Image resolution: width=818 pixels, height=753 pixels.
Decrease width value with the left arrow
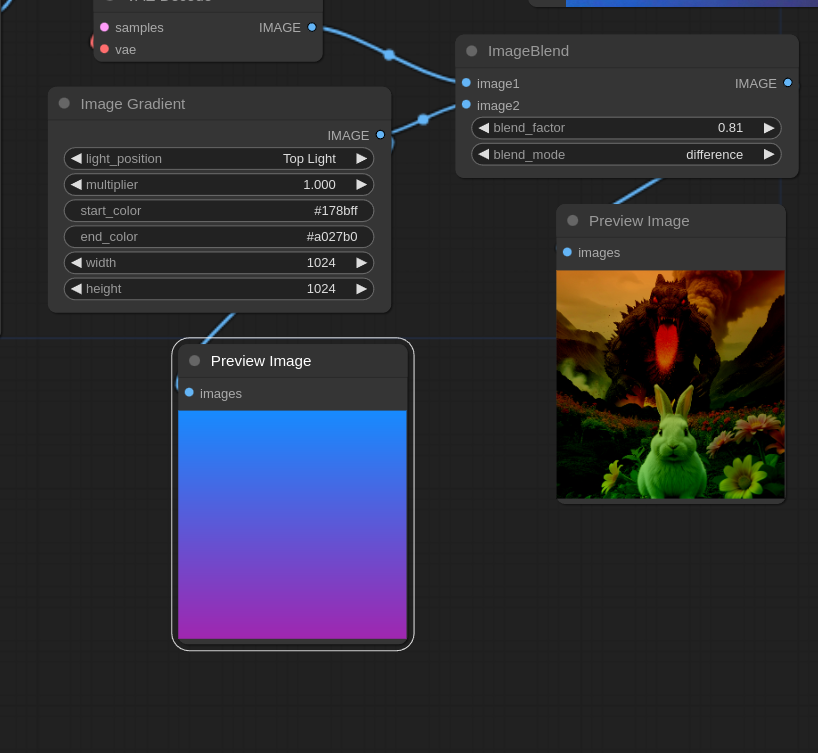tap(76, 262)
